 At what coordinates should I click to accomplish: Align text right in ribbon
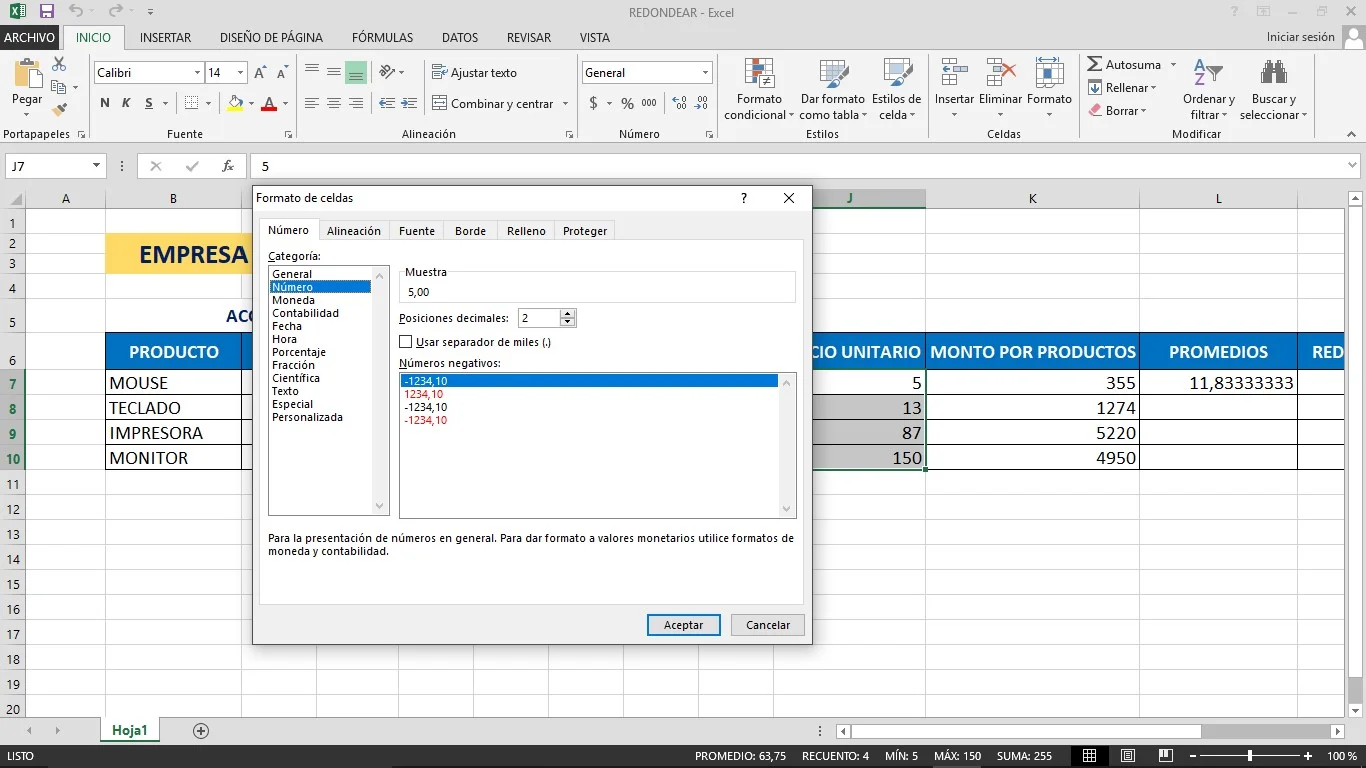coord(356,103)
